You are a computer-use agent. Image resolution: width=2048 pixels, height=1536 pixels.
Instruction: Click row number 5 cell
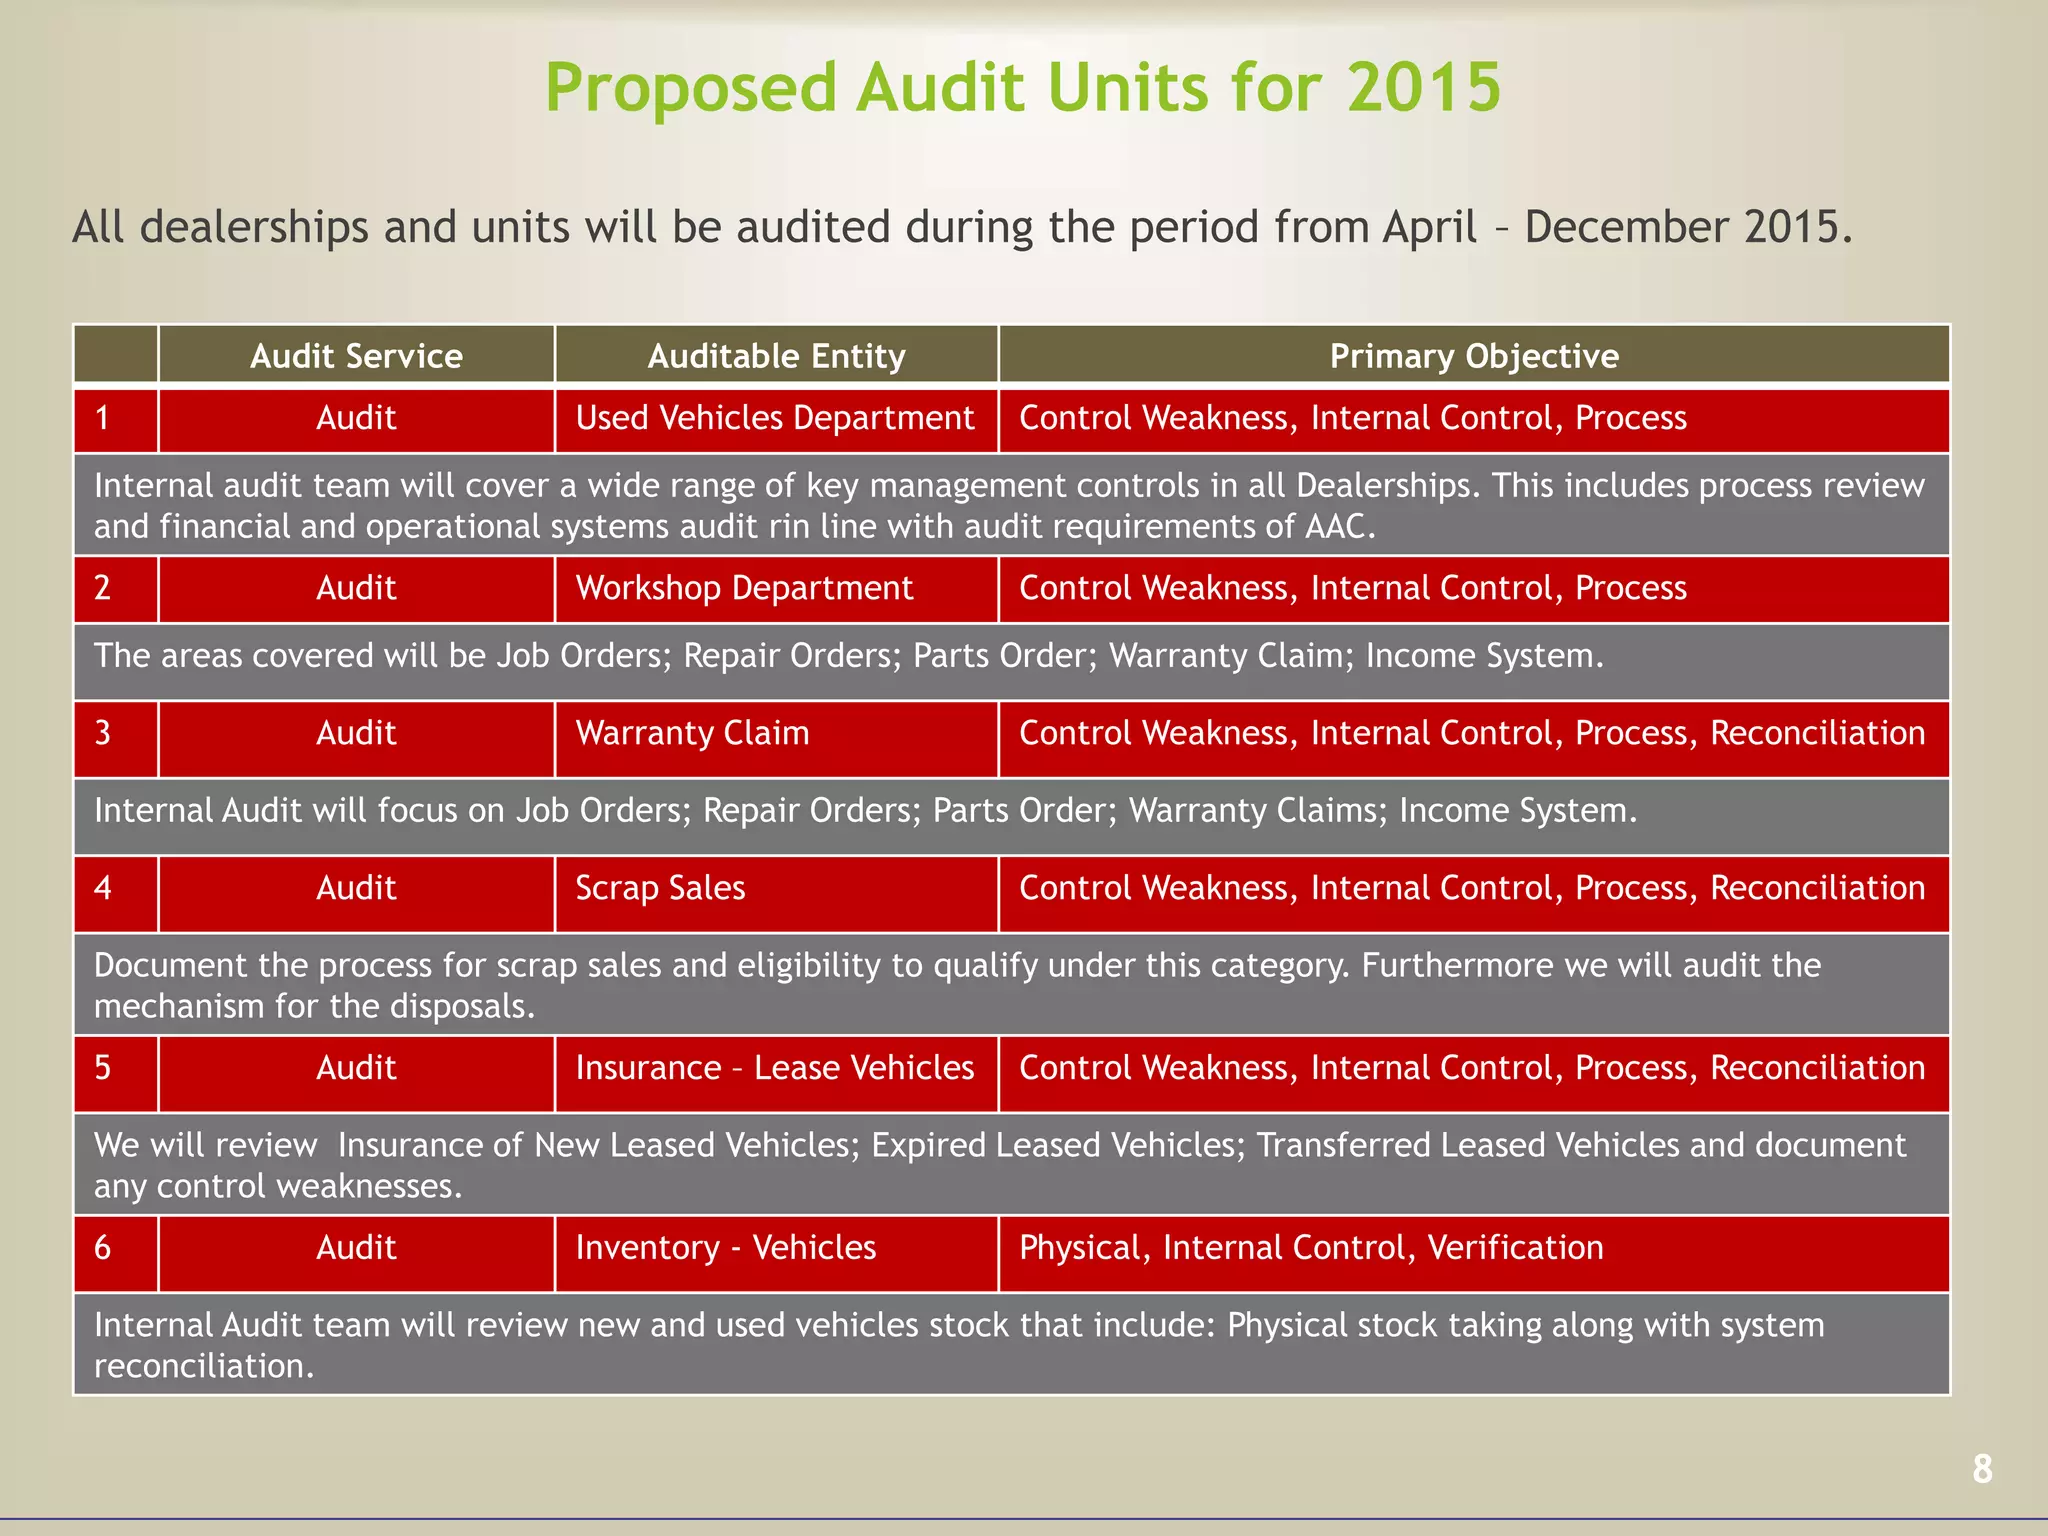[115, 1074]
